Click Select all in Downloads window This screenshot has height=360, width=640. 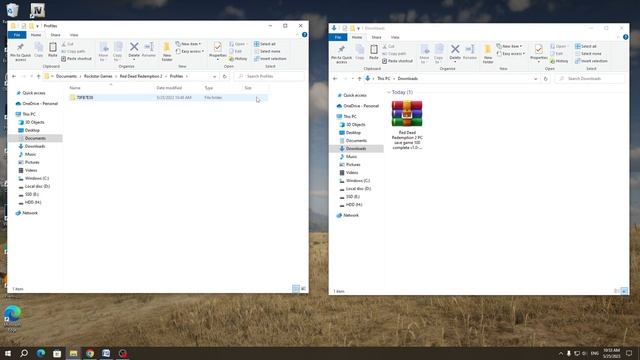[x=586, y=46]
